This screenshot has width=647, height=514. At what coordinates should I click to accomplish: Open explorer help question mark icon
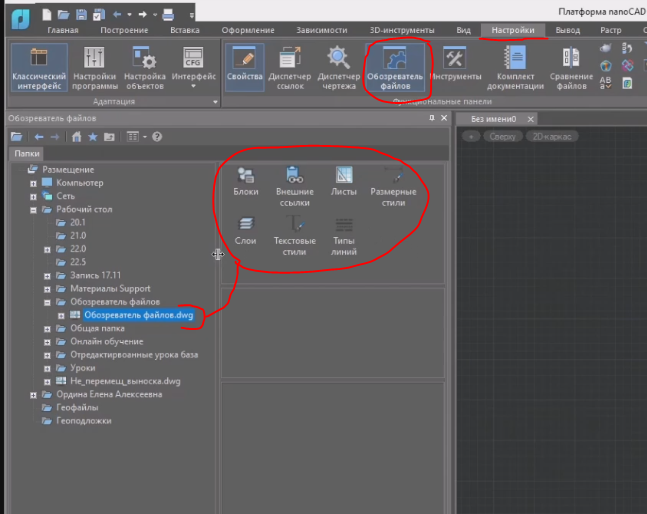pos(157,137)
